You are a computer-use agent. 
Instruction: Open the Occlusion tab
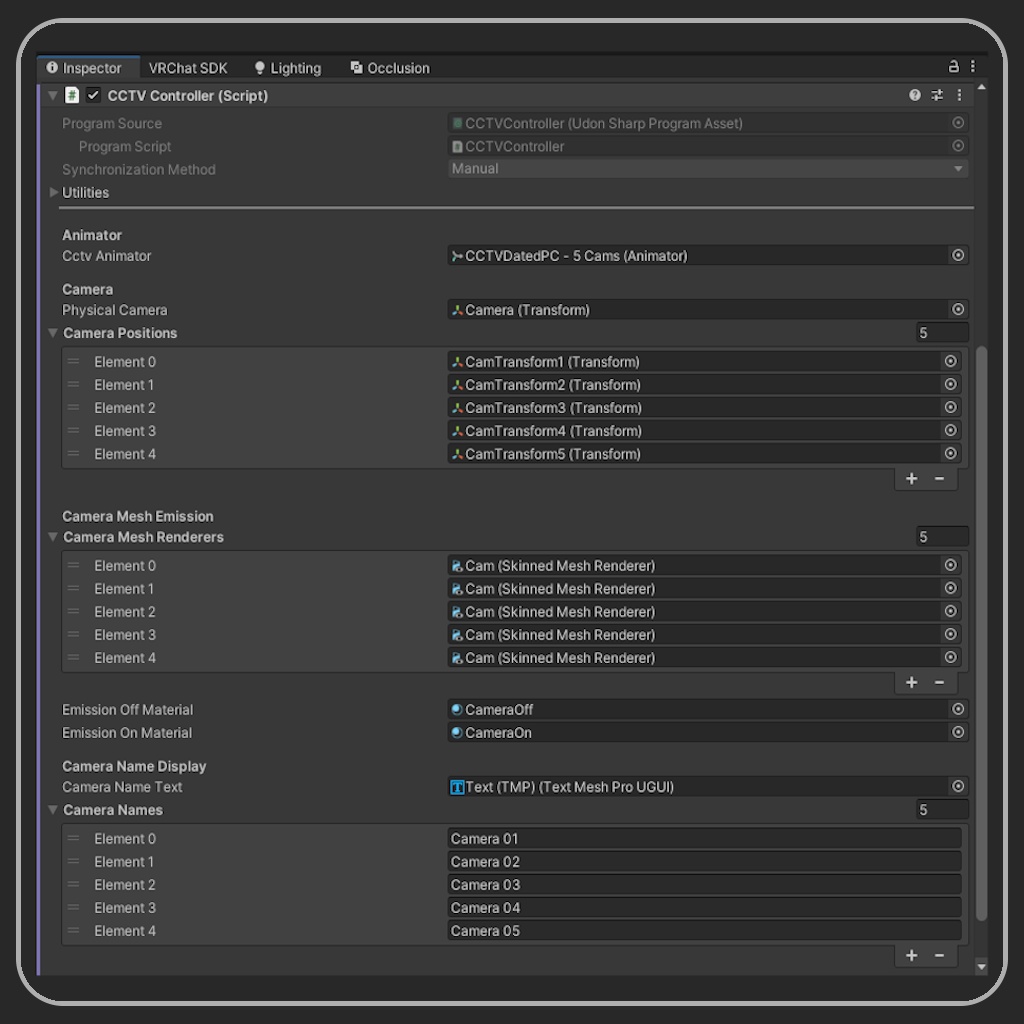tap(391, 68)
